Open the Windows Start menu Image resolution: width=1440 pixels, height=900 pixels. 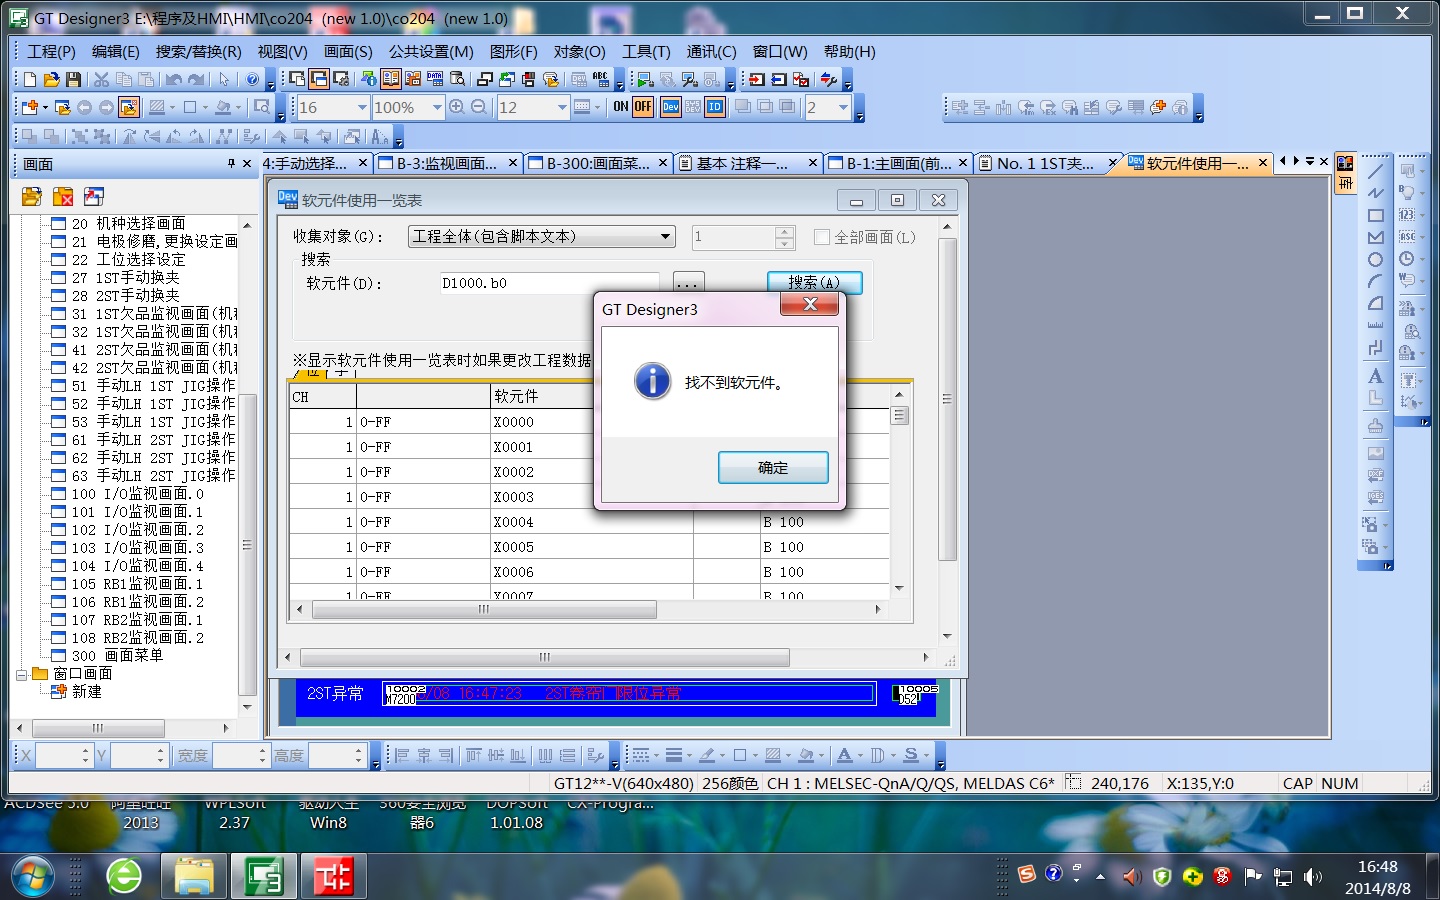point(31,877)
